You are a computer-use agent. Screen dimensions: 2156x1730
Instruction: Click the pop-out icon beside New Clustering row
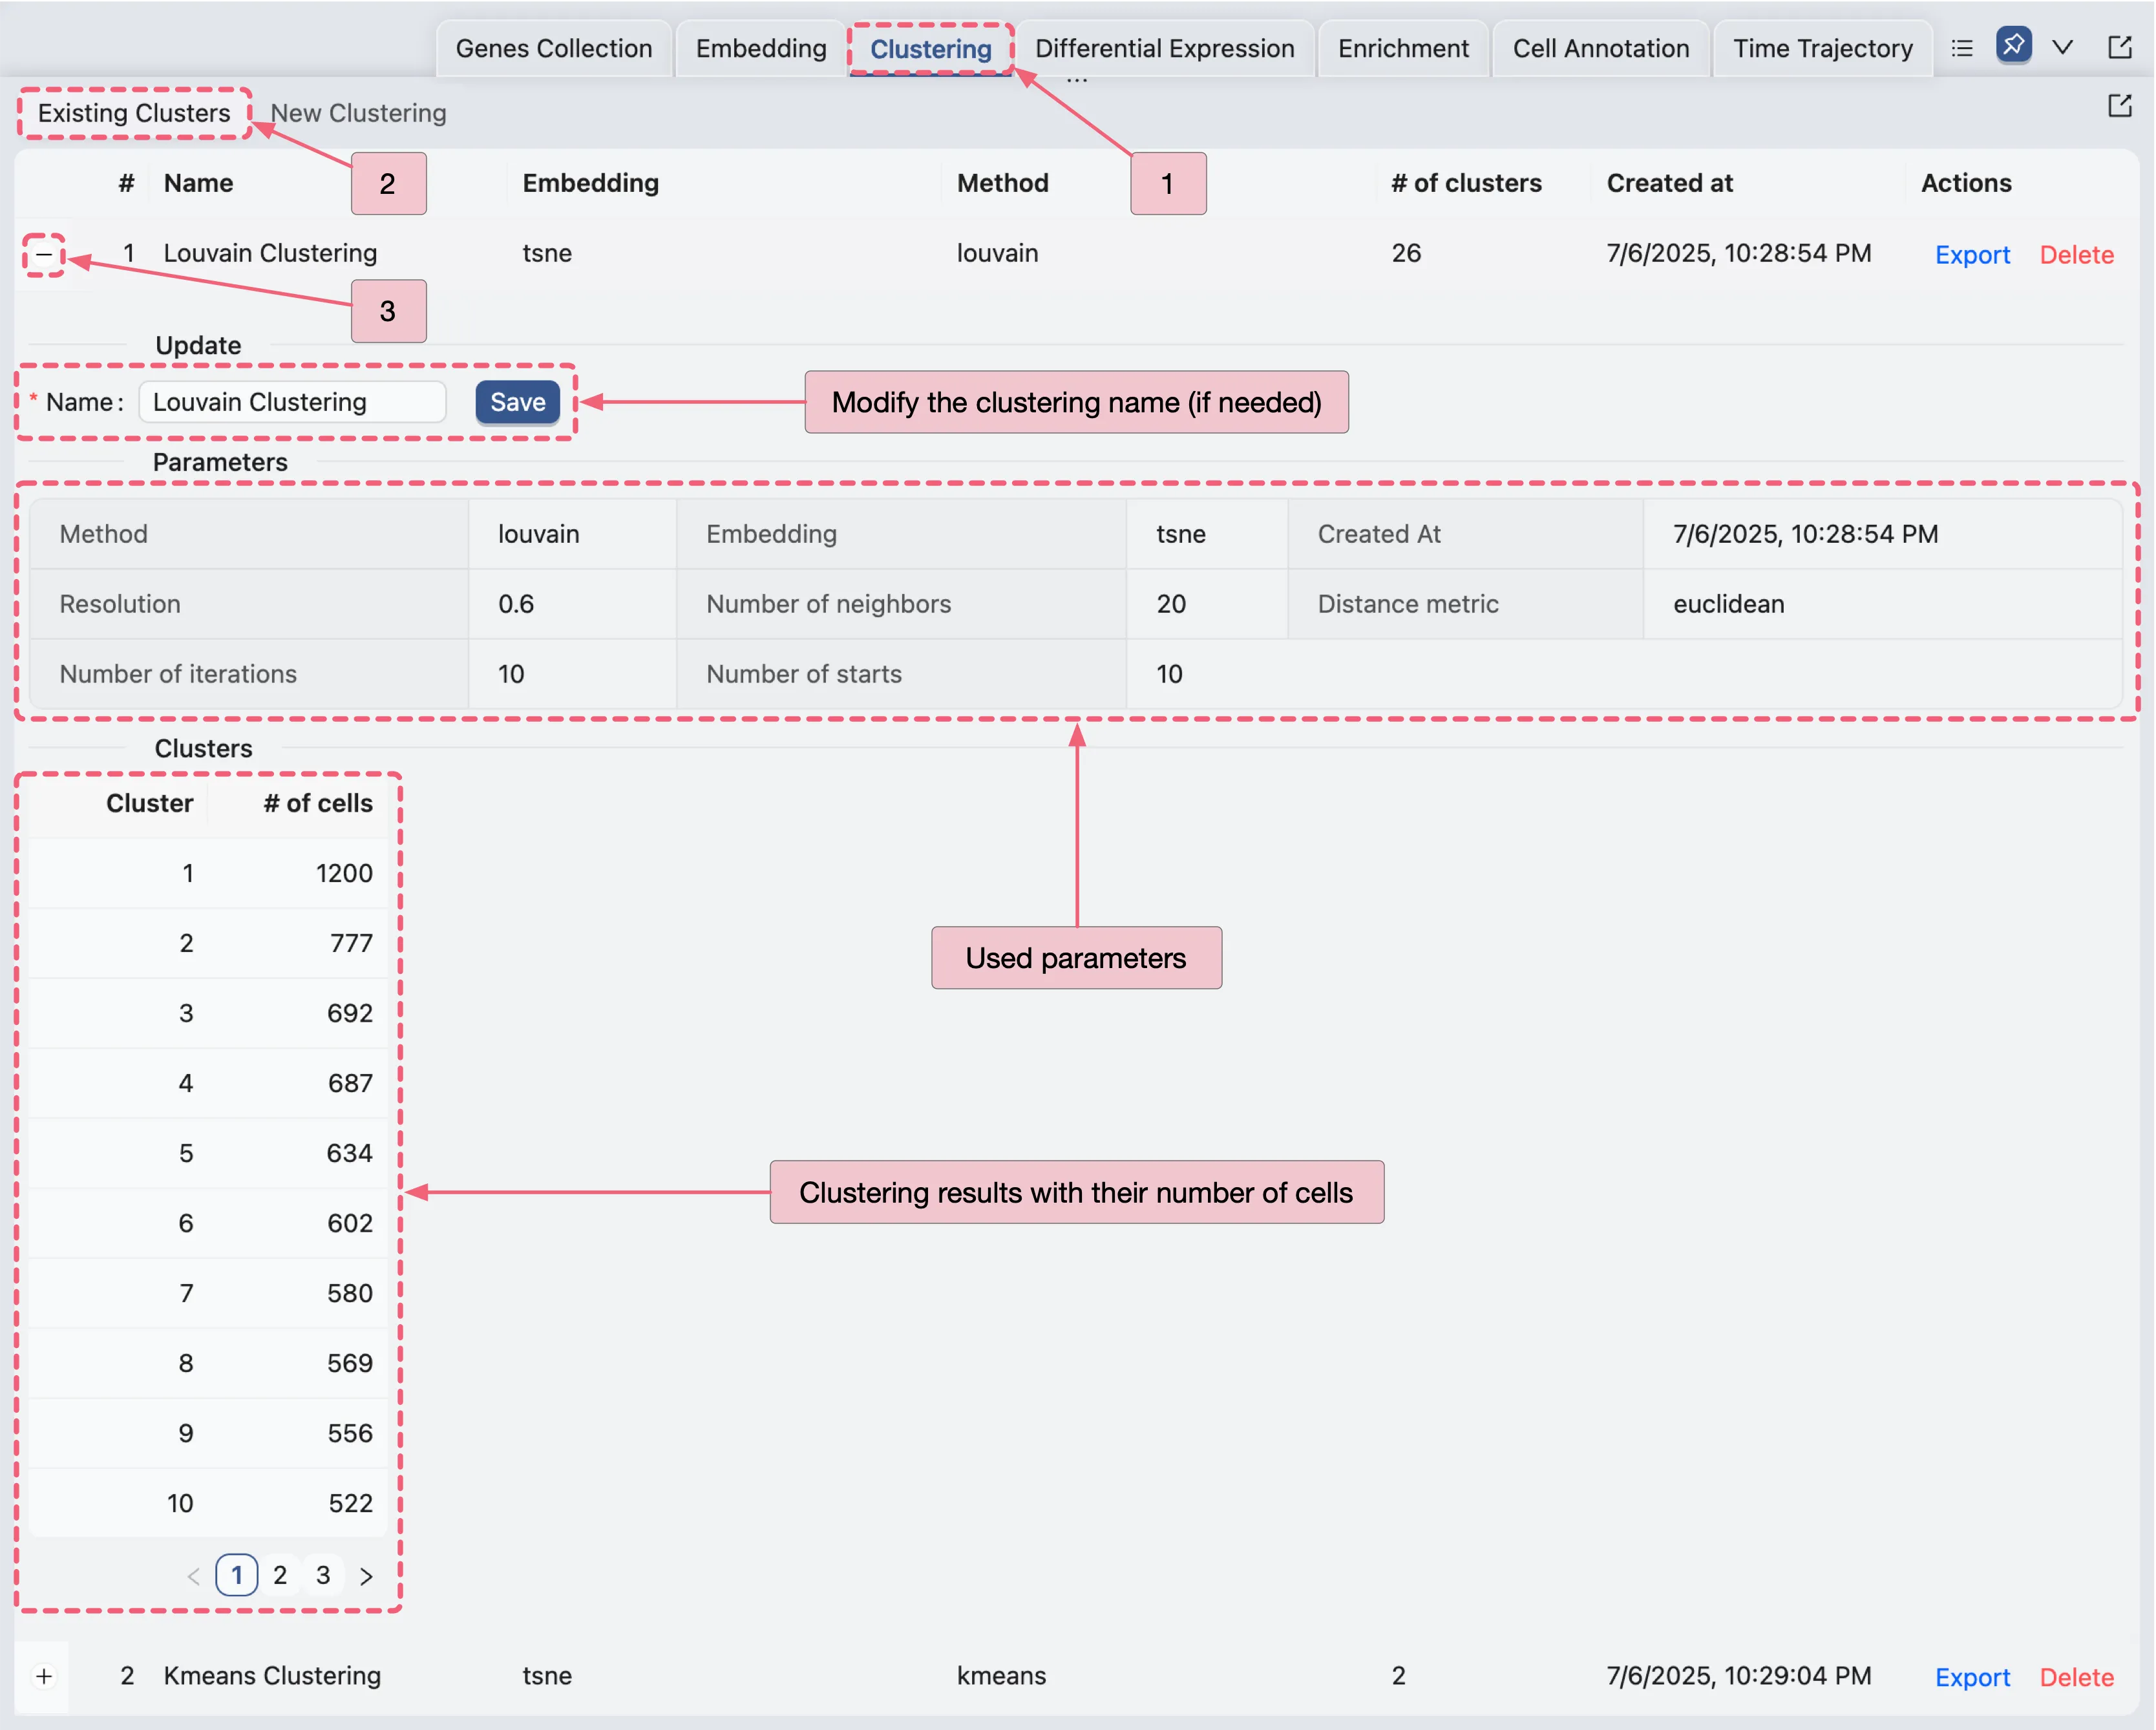tap(2119, 106)
